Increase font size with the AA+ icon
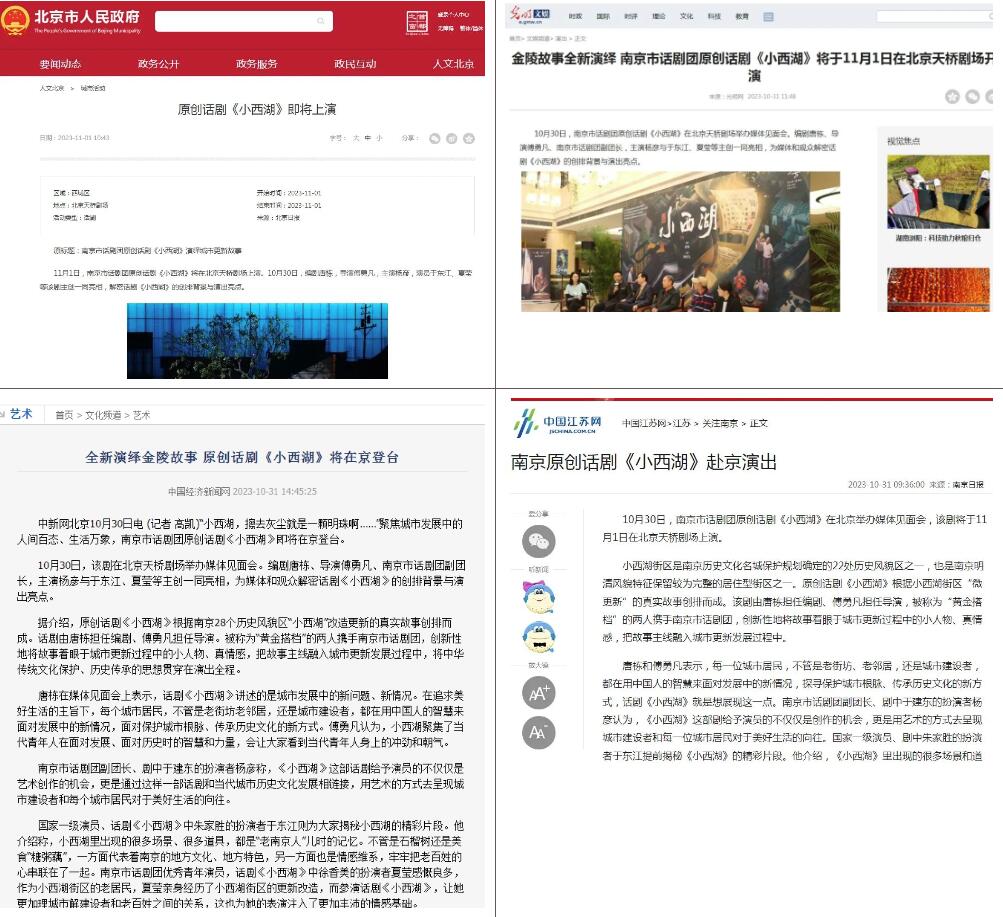1003x917 pixels. 539,693
